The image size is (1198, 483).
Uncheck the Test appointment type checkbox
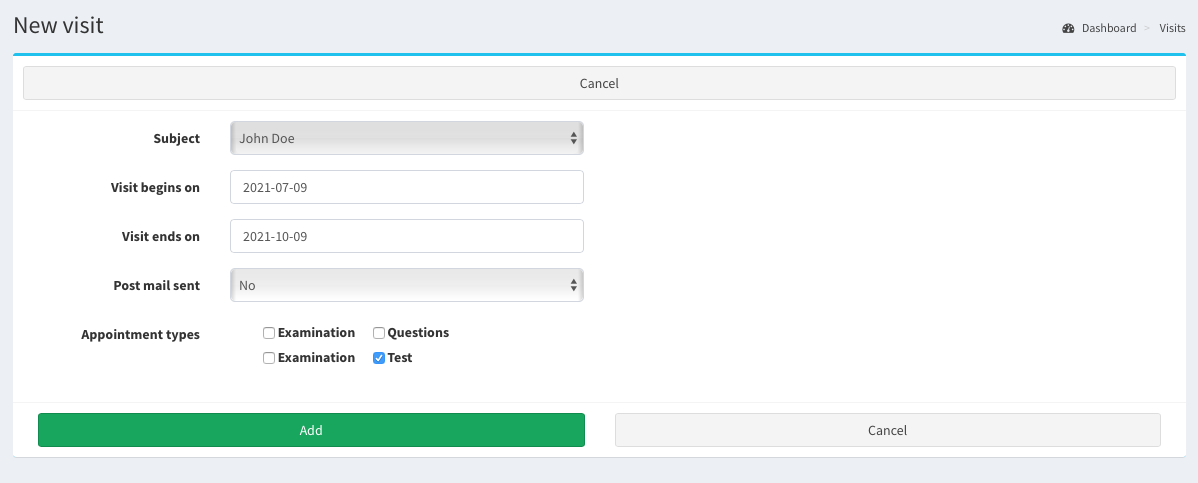pyautogui.click(x=379, y=358)
